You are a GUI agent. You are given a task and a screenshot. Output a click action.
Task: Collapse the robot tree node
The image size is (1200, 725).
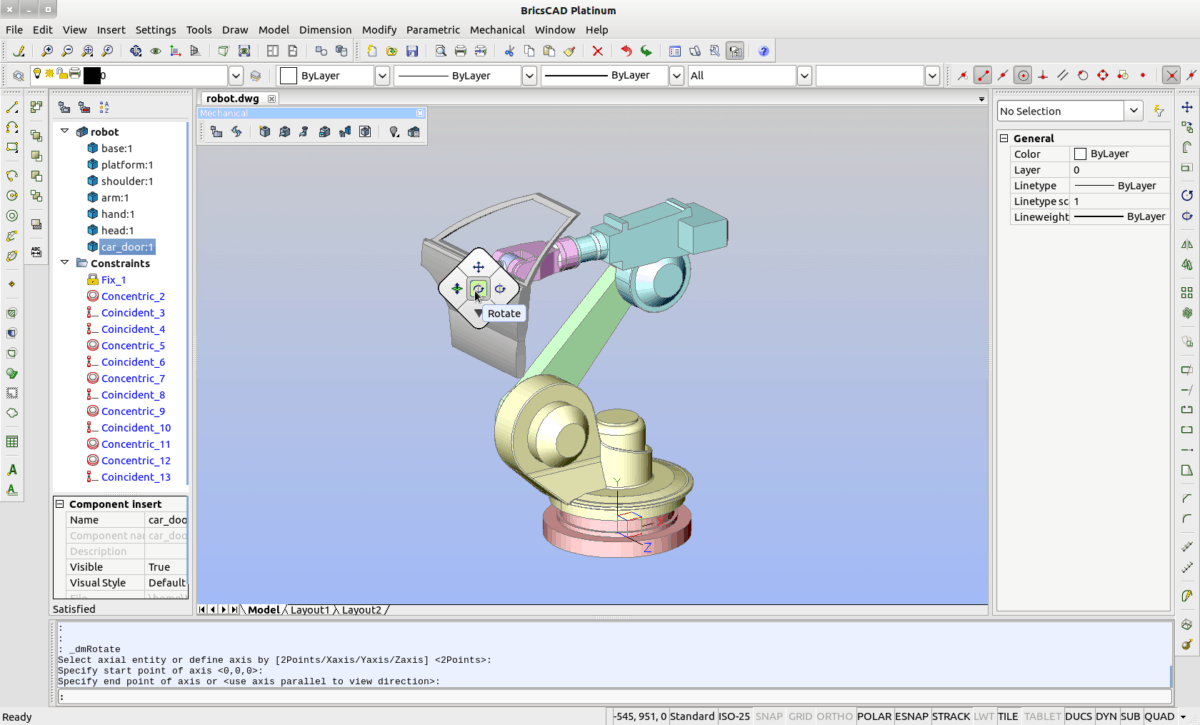pos(65,131)
